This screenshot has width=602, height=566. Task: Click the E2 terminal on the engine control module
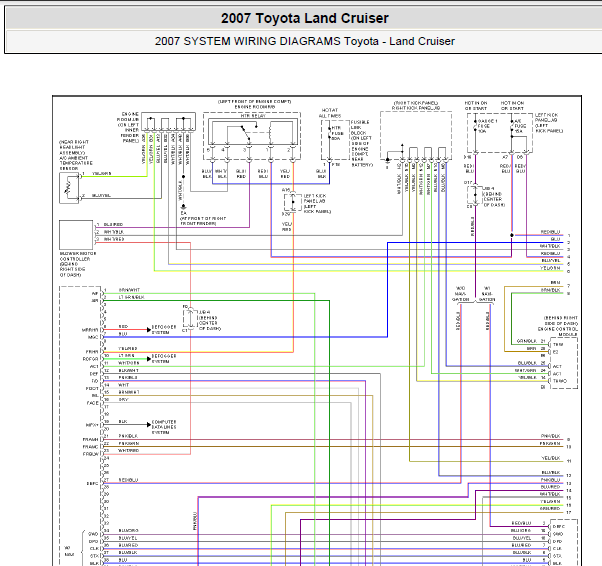click(556, 352)
